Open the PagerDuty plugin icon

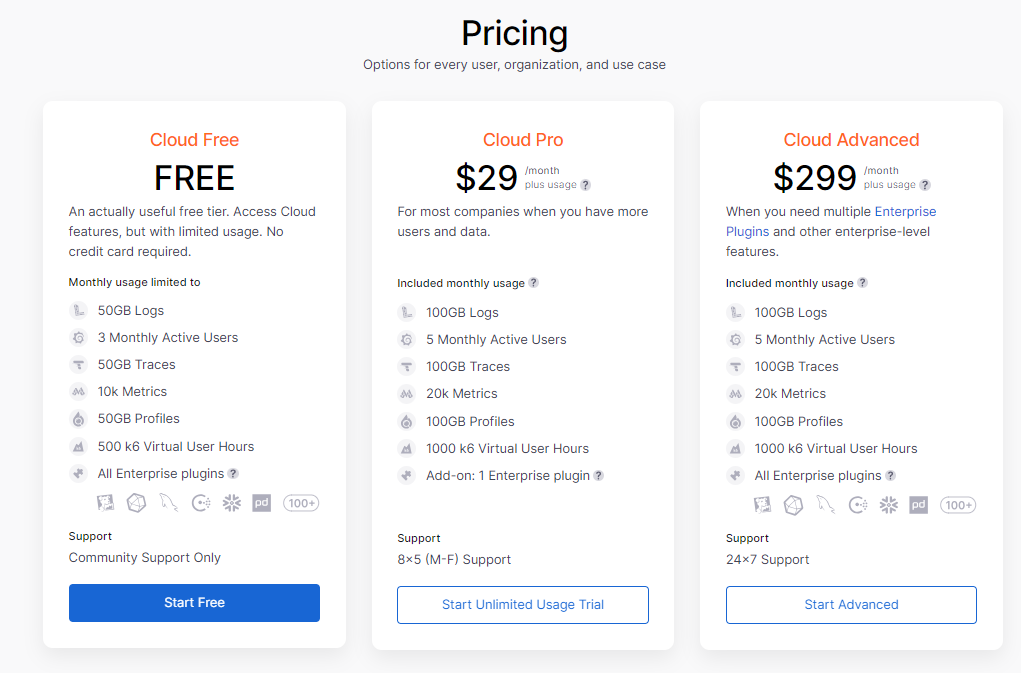(x=261, y=503)
